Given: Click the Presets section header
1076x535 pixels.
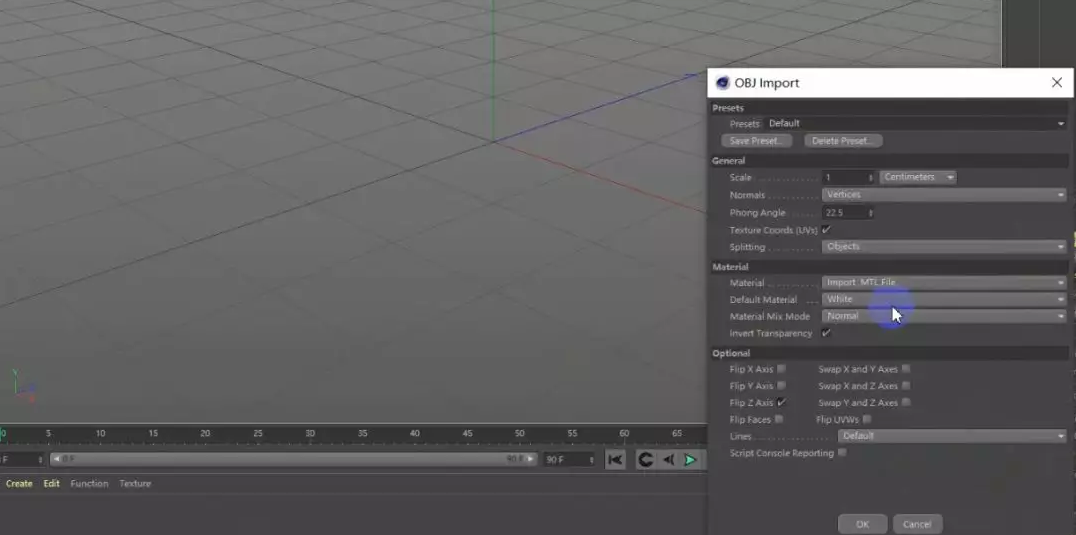Looking at the screenshot, I should tap(889, 108).
